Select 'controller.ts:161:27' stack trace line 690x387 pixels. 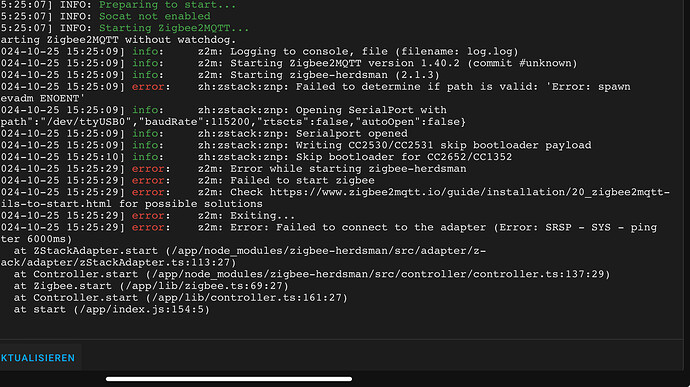pos(180,298)
